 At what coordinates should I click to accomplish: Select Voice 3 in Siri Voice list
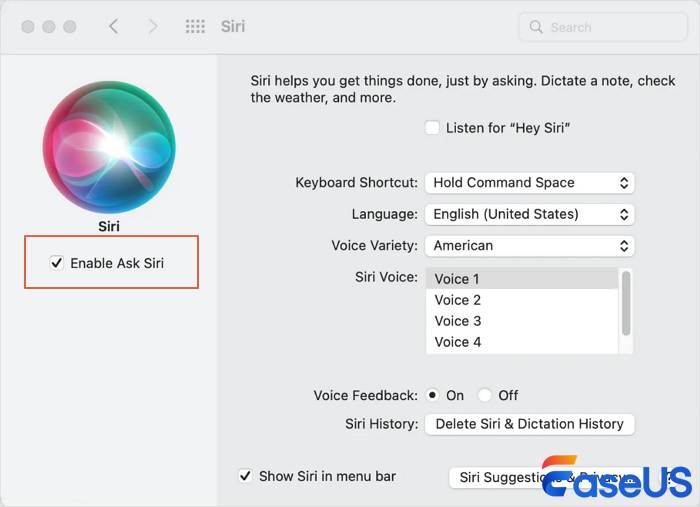click(522, 321)
